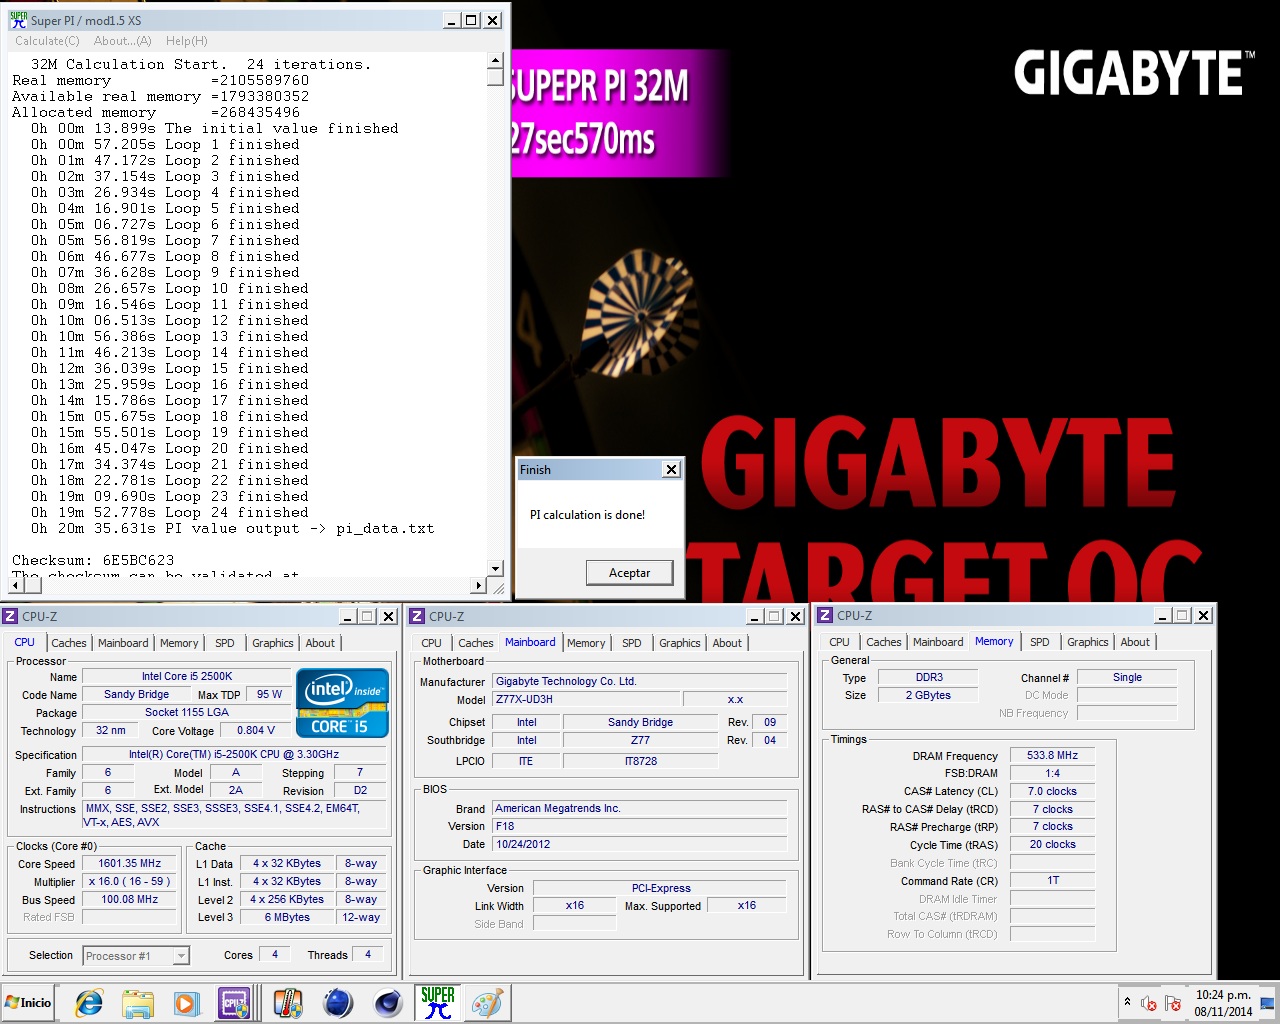This screenshot has height=1024, width=1280.
Task: Click the Command Rate value 1T
Action: coord(1052,880)
